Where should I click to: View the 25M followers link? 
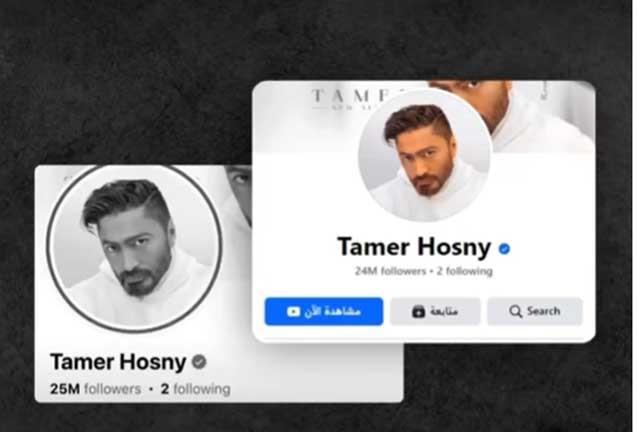click(95, 389)
